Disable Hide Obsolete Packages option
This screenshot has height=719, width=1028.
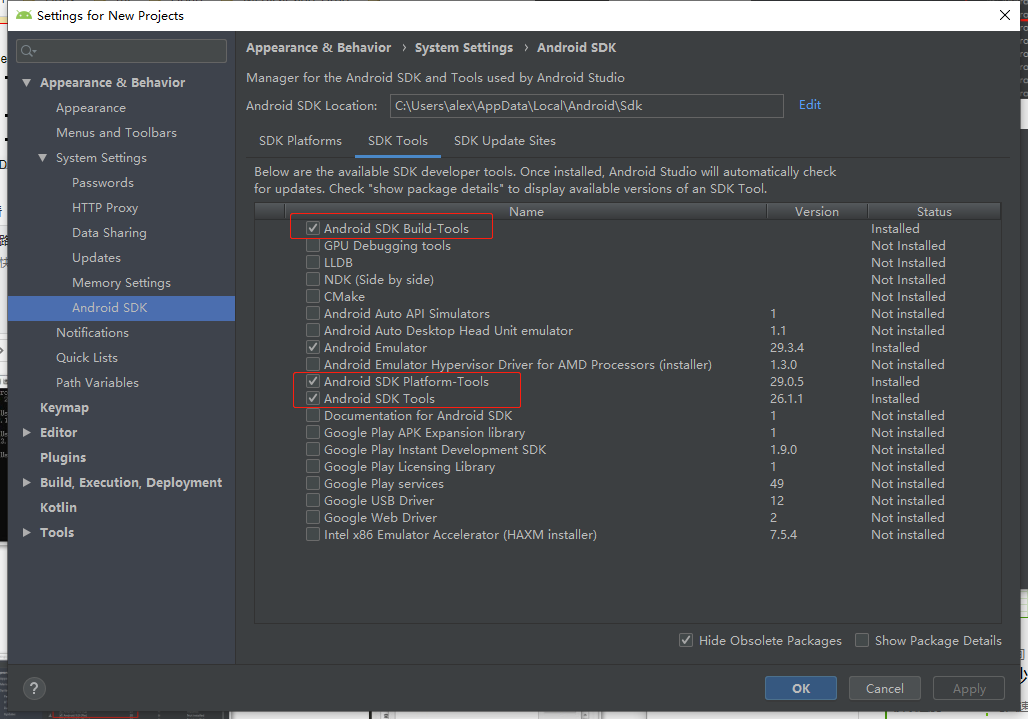[686, 640]
